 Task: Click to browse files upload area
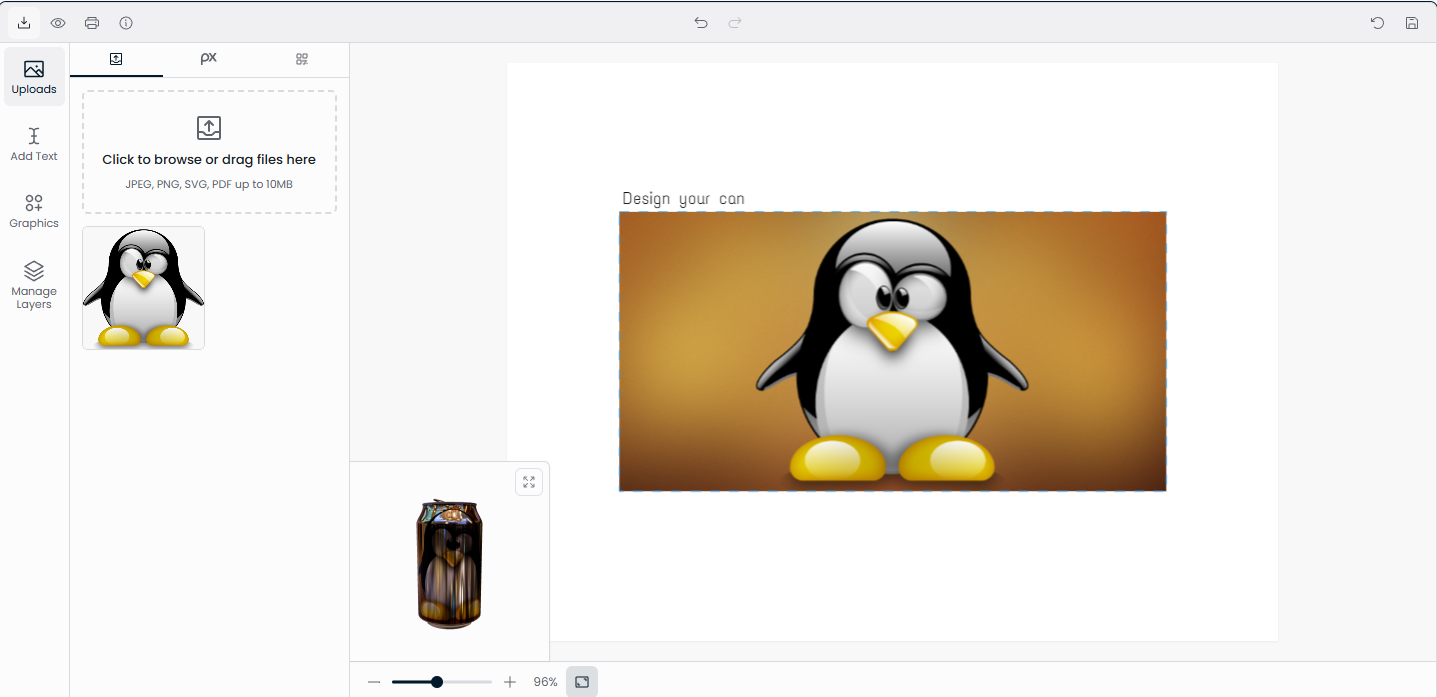[x=209, y=152]
